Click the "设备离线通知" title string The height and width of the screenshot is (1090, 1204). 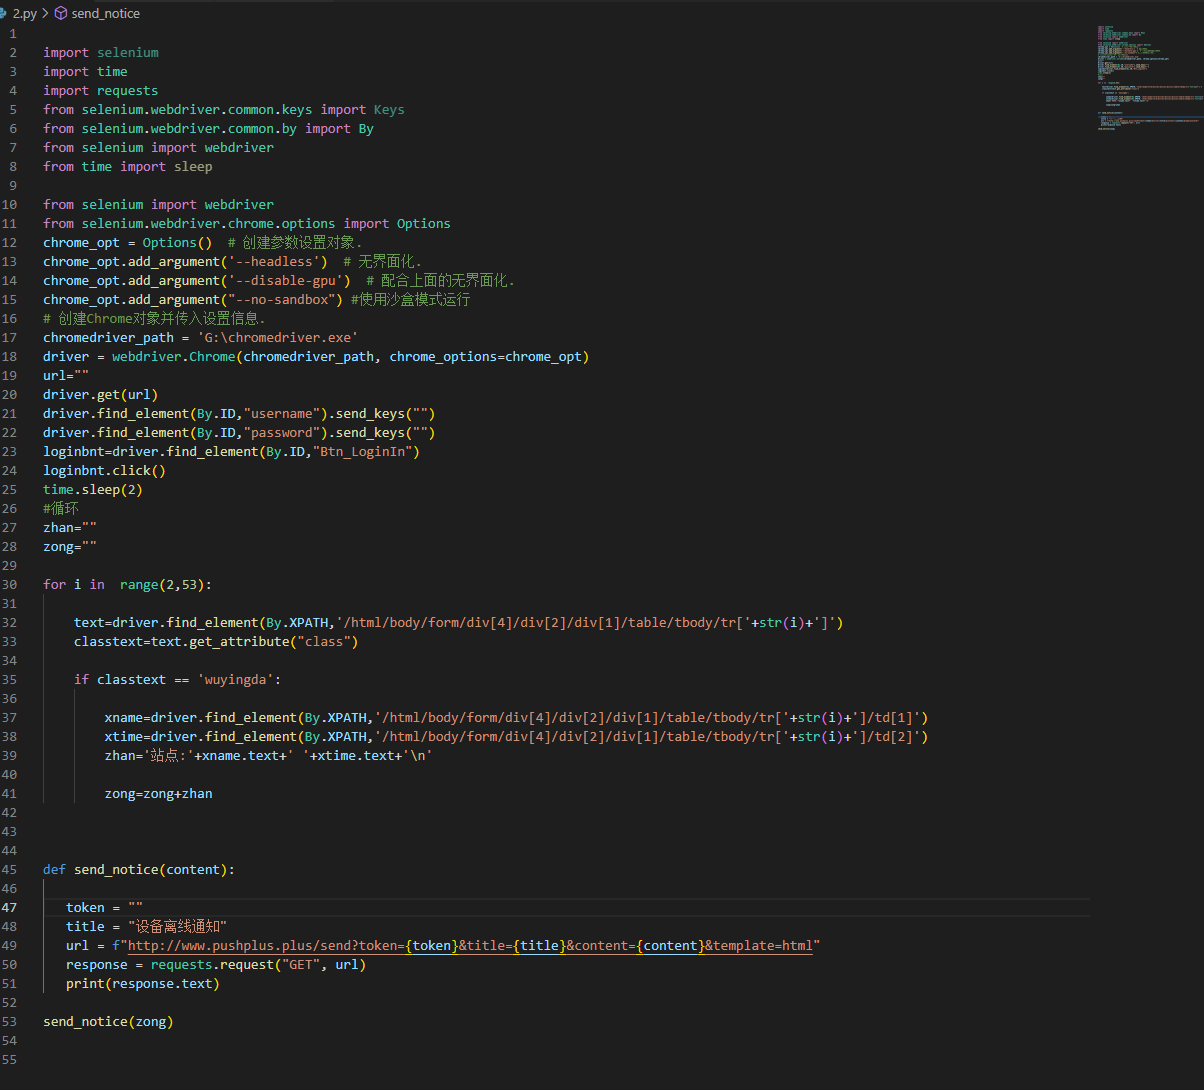tap(178, 926)
